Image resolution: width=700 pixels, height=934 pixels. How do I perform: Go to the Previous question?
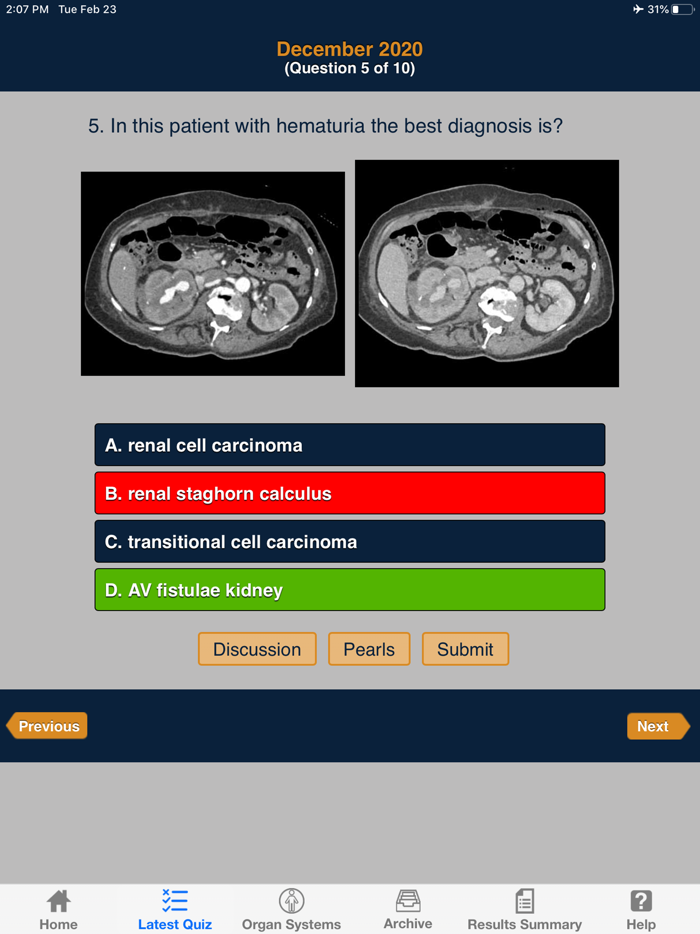click(48, 726)
